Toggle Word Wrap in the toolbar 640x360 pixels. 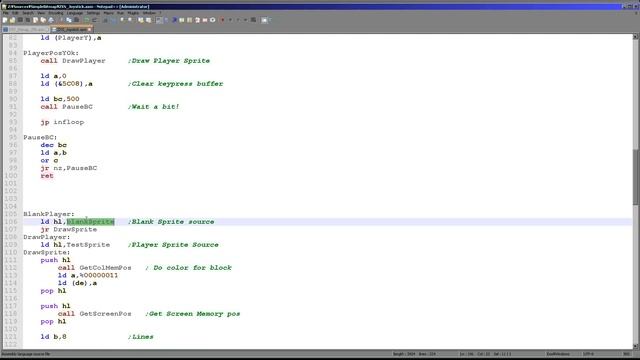(x=159, y=20)
